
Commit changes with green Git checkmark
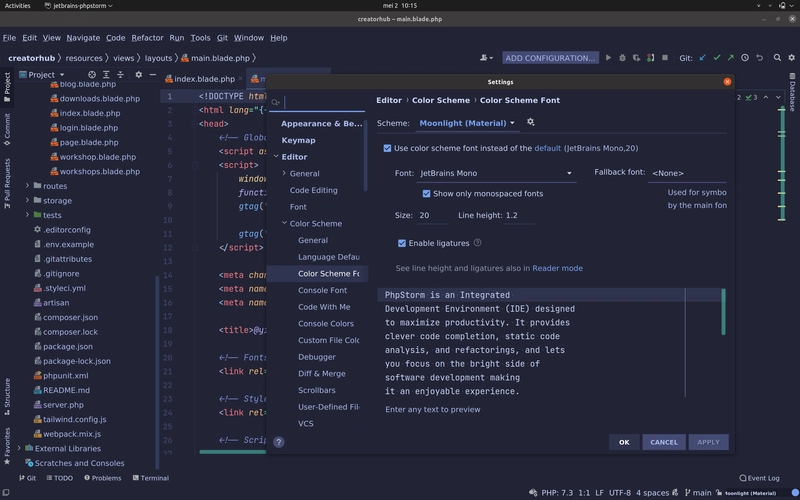point(717,58)
